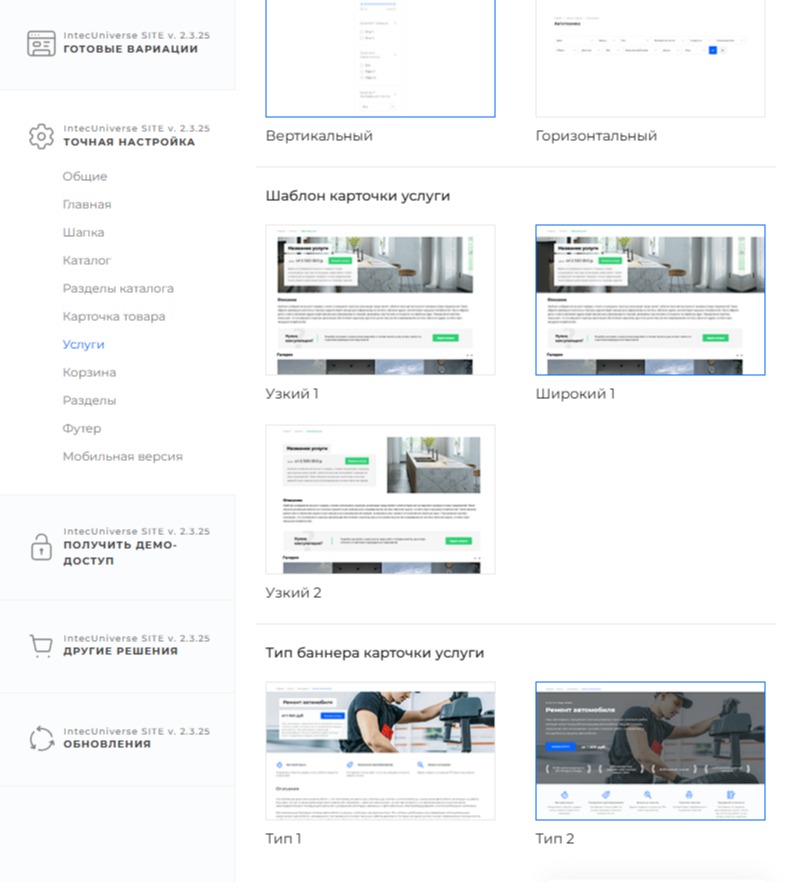Open Карточка товара settings
The width and height of the screenshot is (789, 882).
point(114,317)
